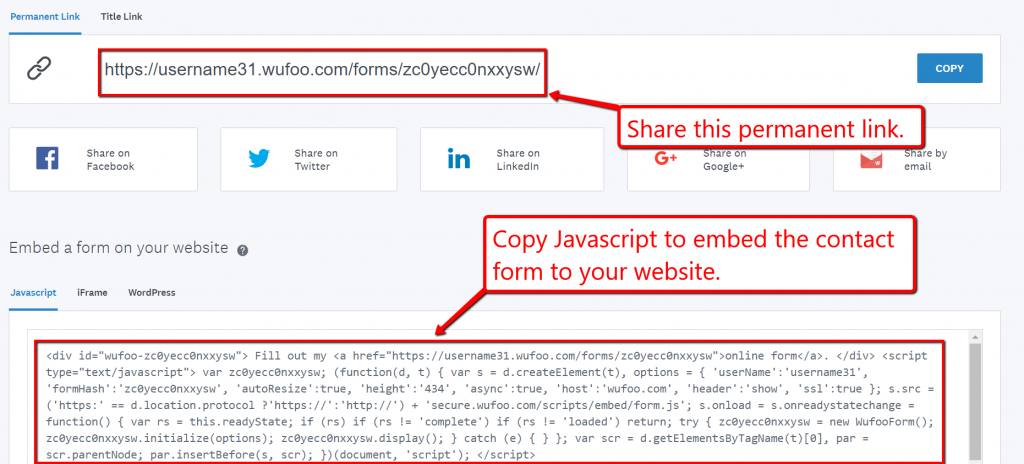
Task: Open the Title Link tab
Action: 121,16
